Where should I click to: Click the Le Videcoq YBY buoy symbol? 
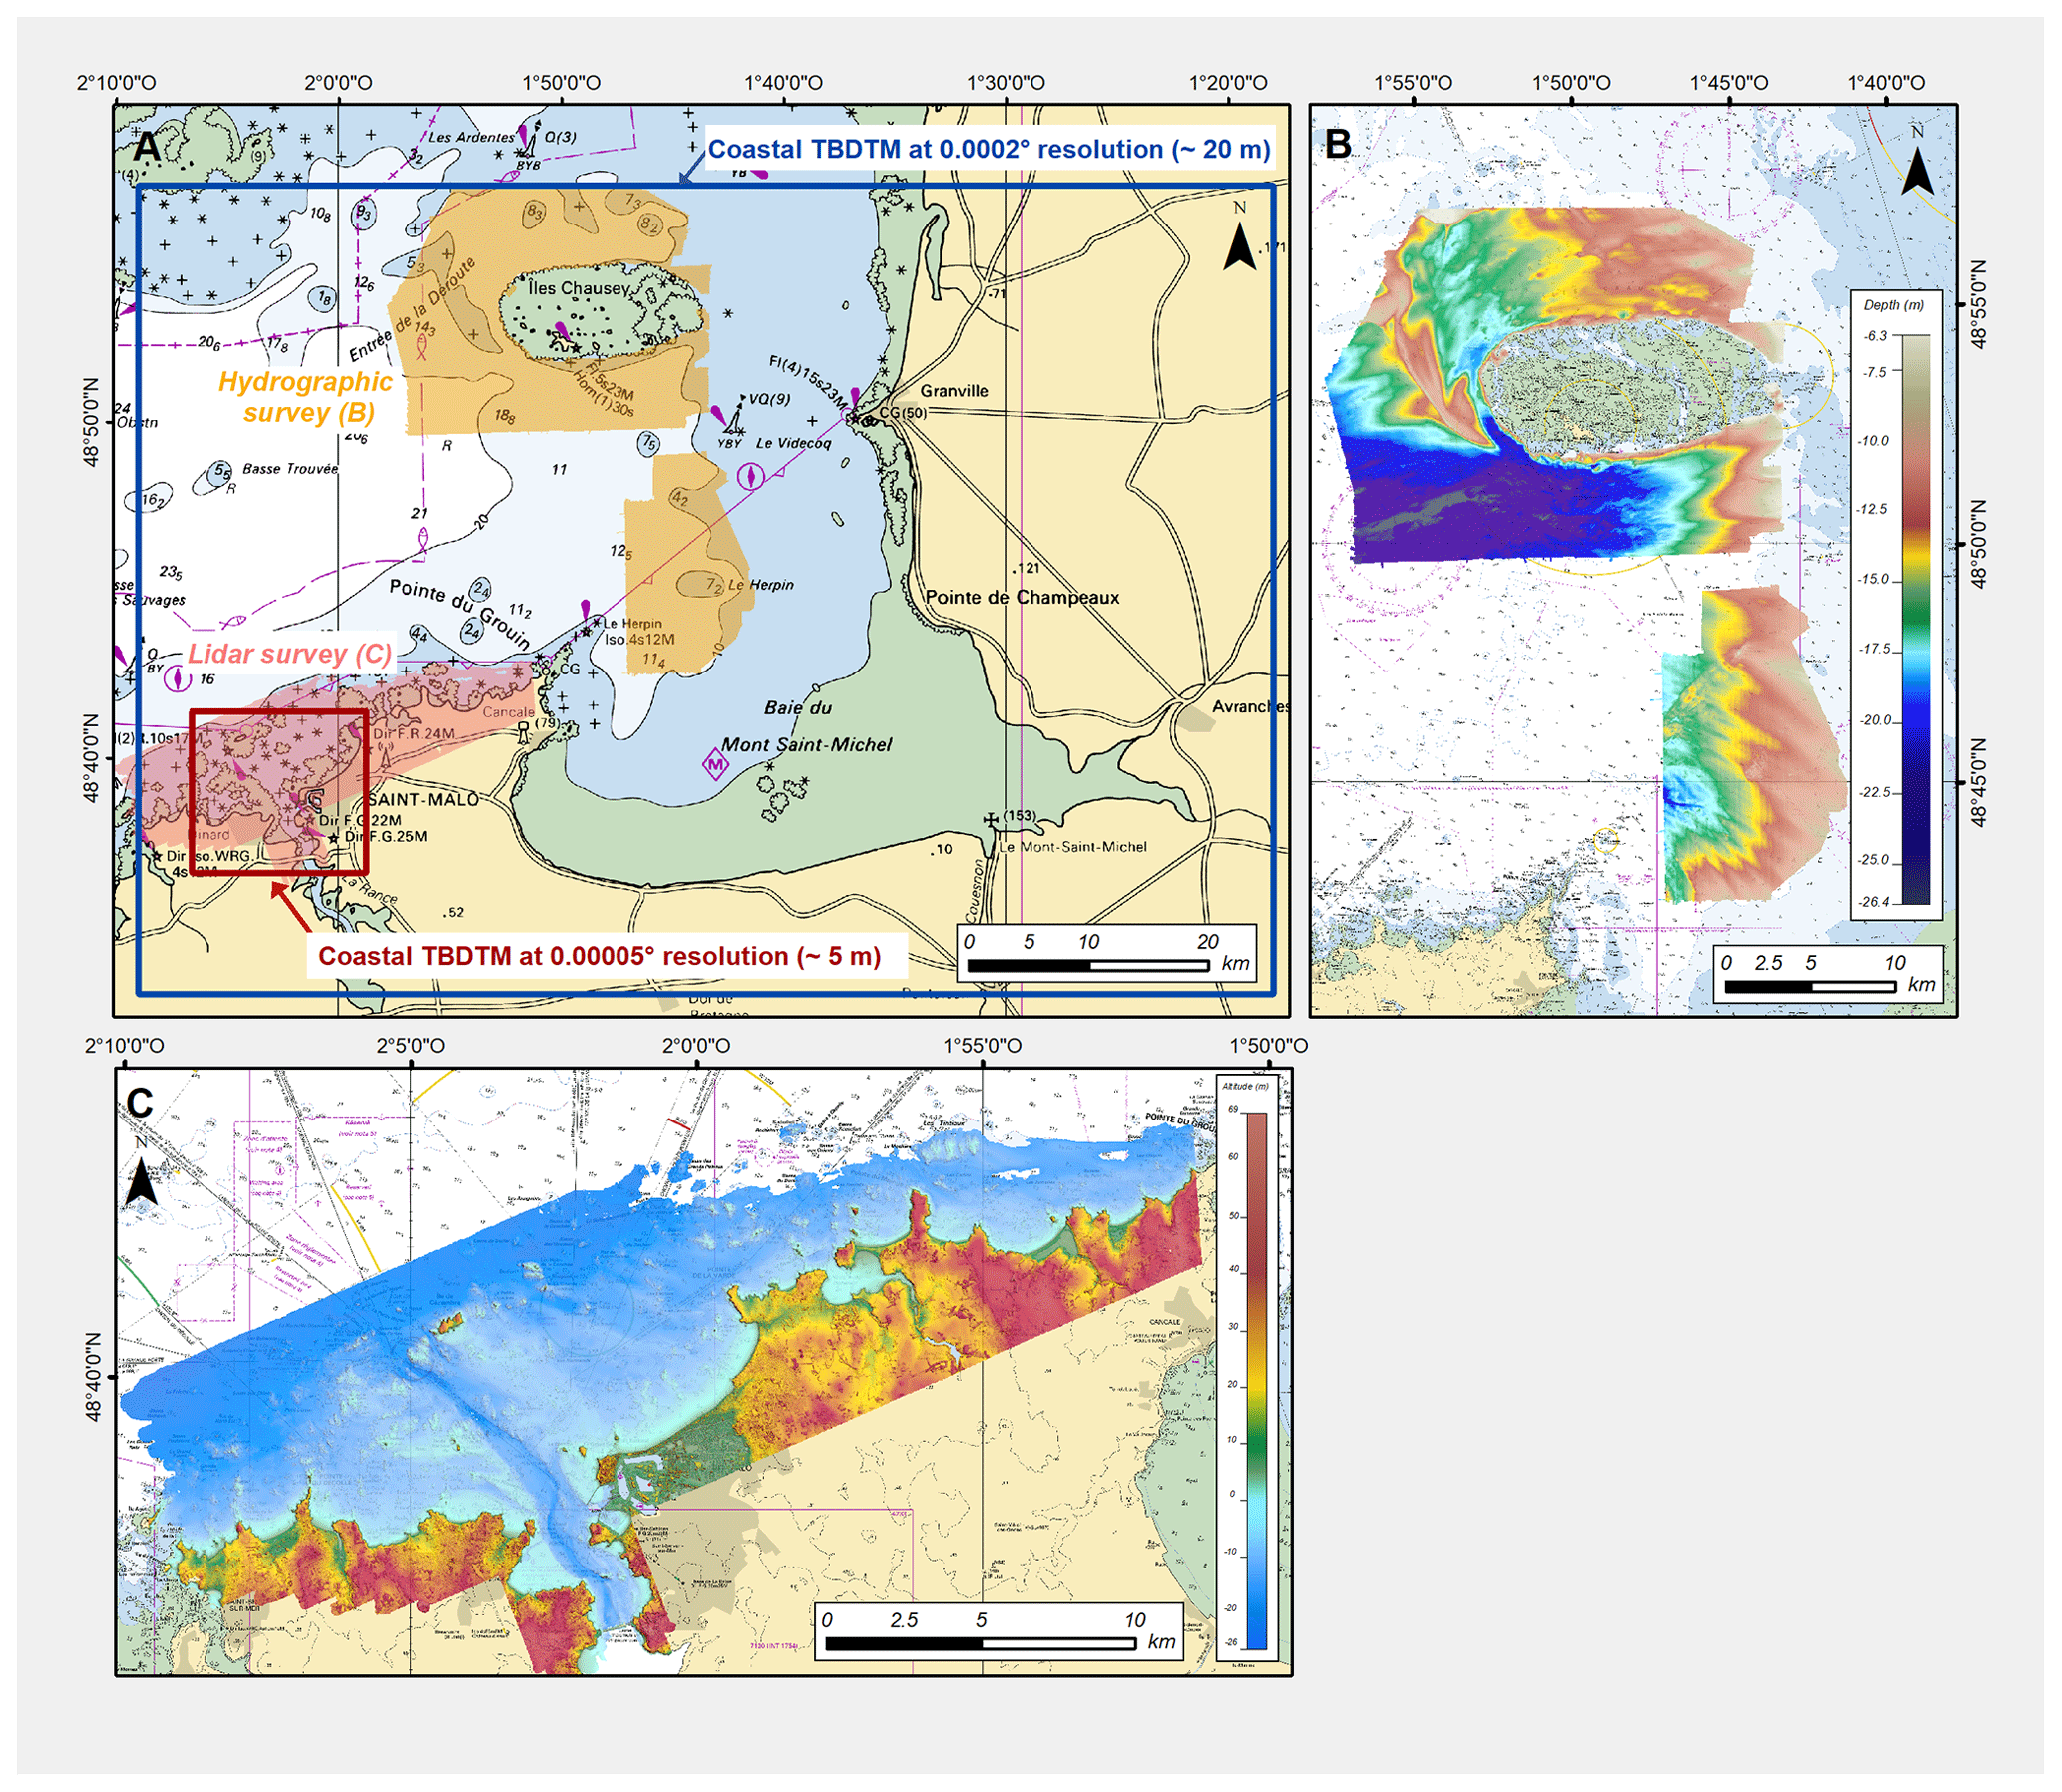click(735, 425)
